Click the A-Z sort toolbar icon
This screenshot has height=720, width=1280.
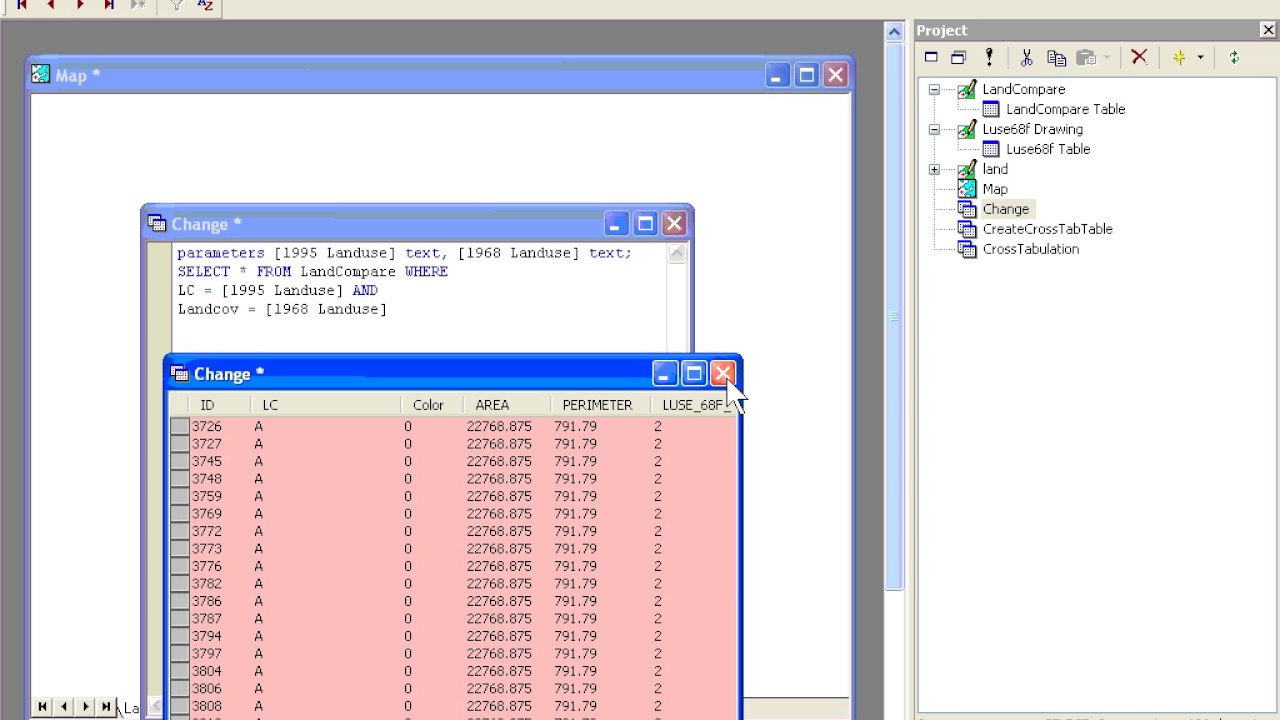point(204,5)
